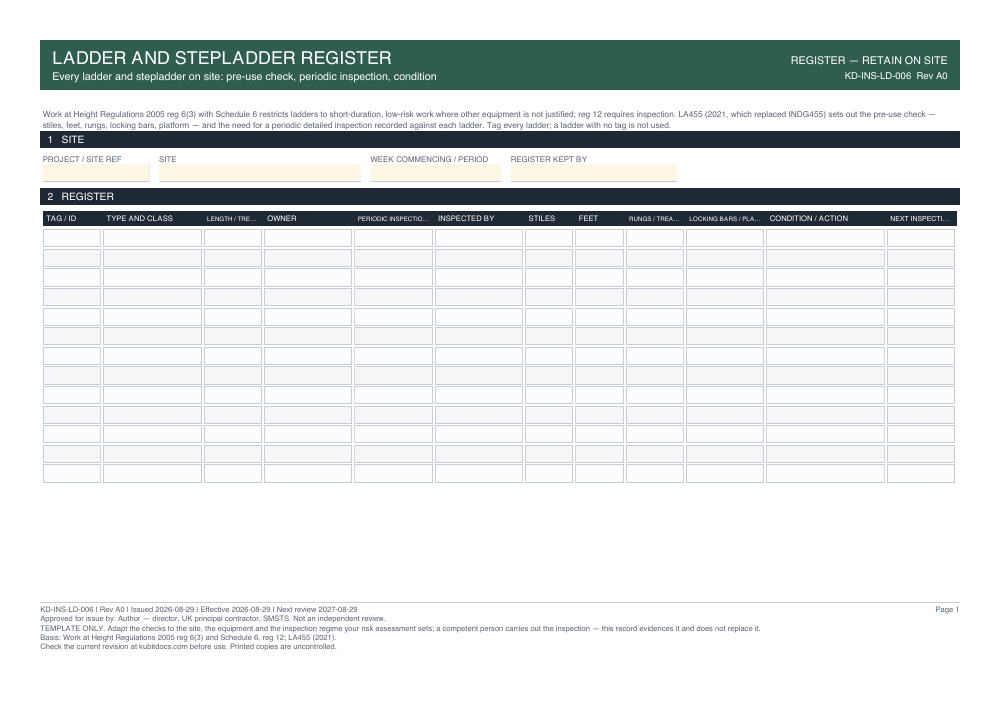The image size is (1000, 708).
Task: Click the LADDER AND STEPLADDER REGISTER title
Action: 221,58
